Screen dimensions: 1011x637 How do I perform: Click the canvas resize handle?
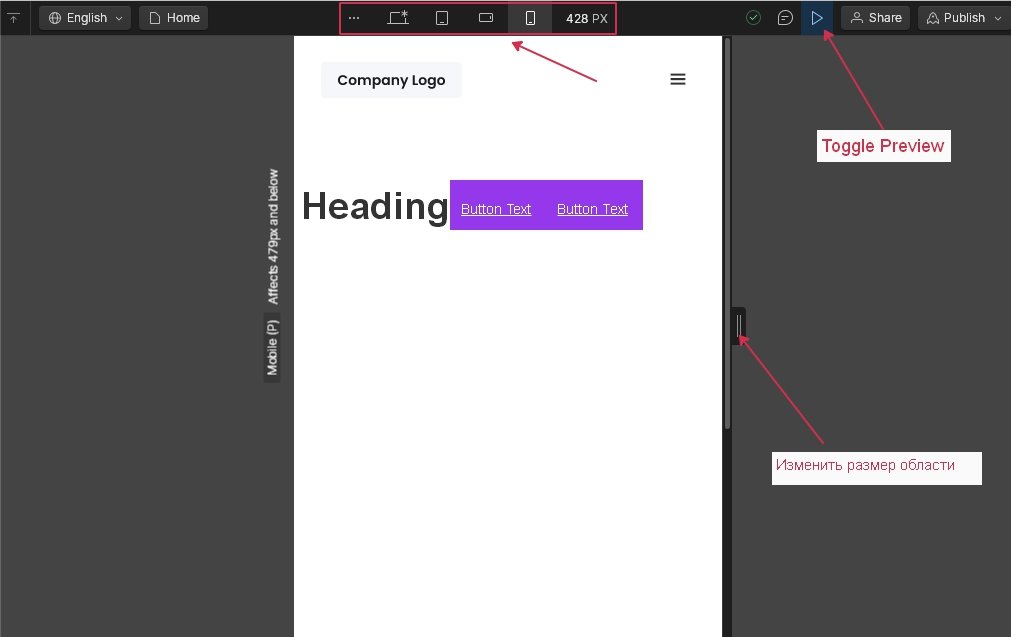[x=739, y=326]
